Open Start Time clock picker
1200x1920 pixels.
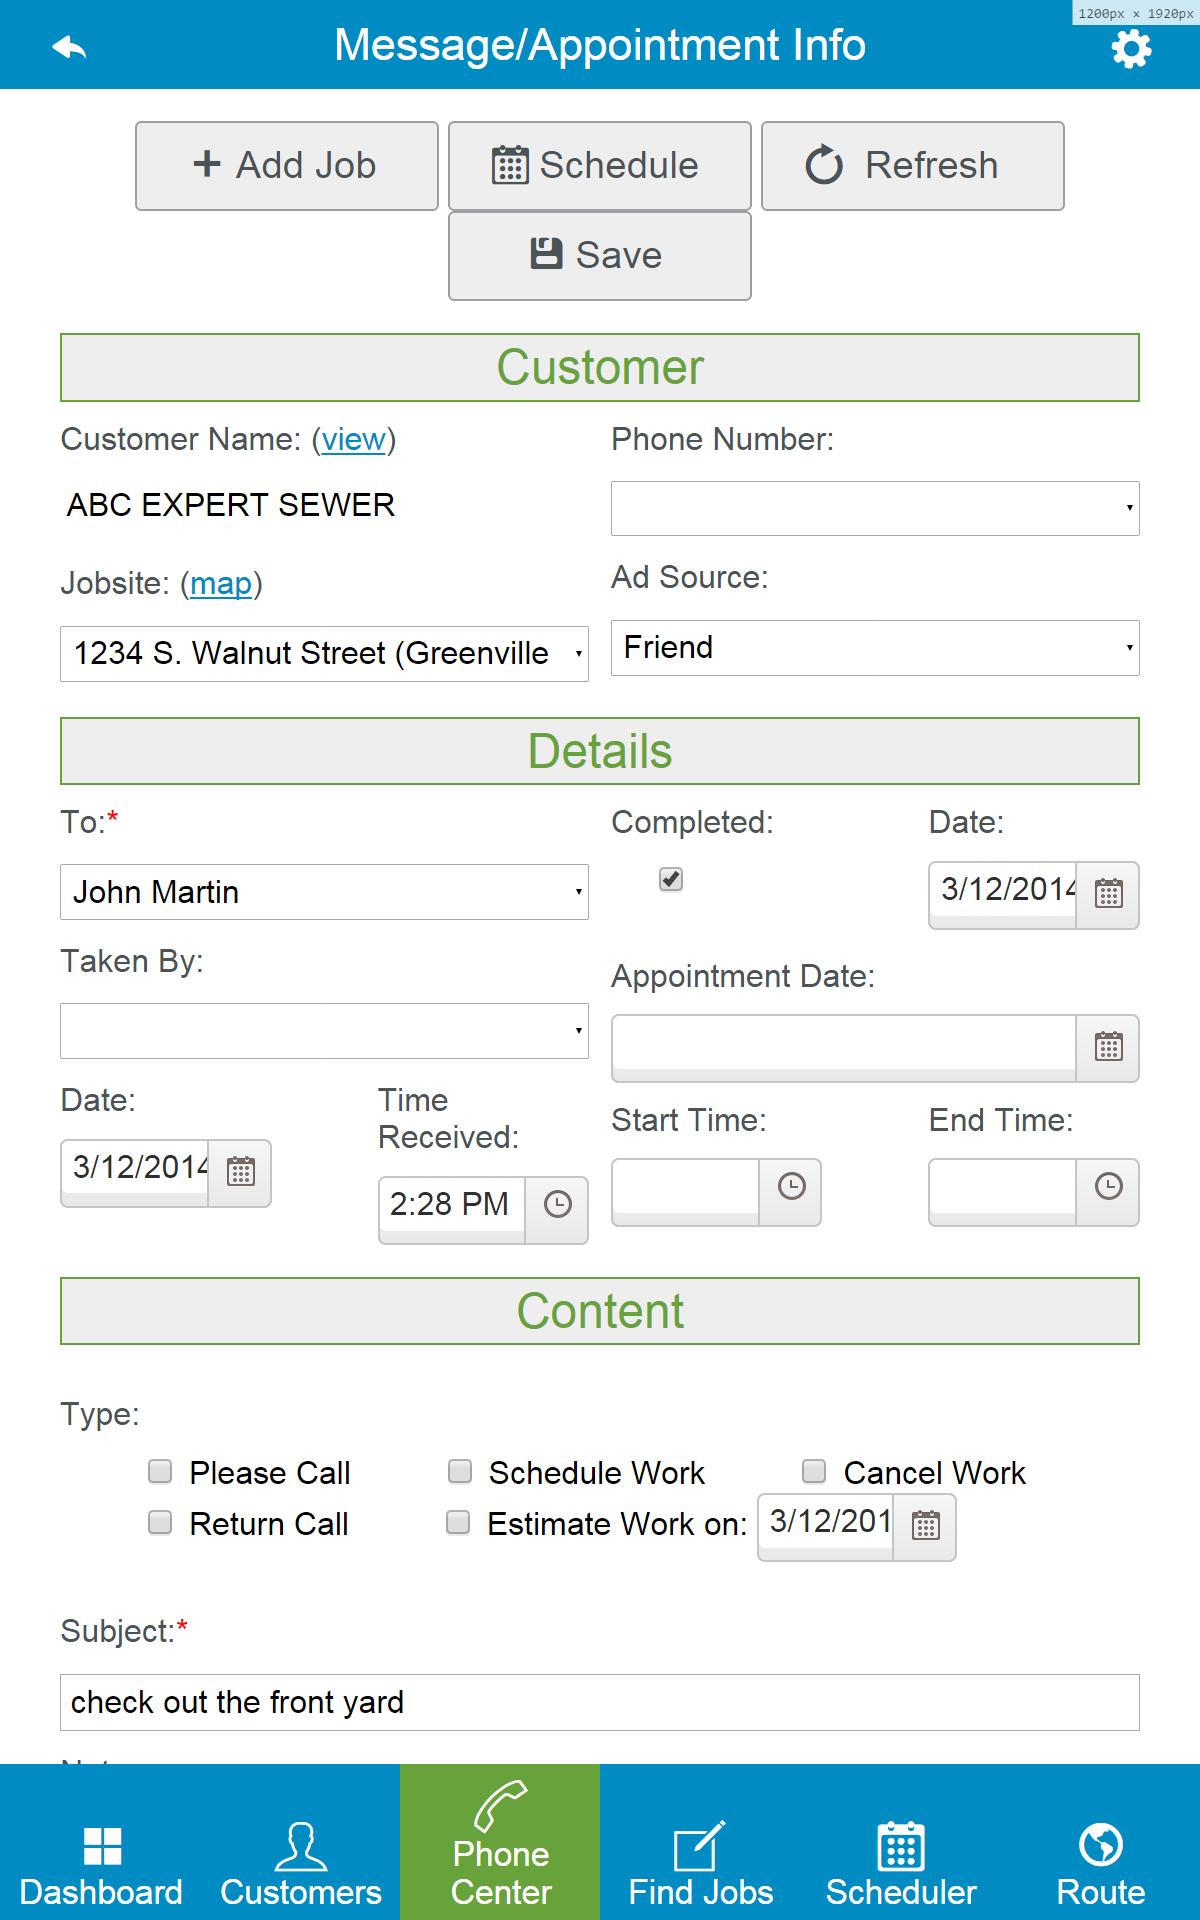pos(791,1187)
